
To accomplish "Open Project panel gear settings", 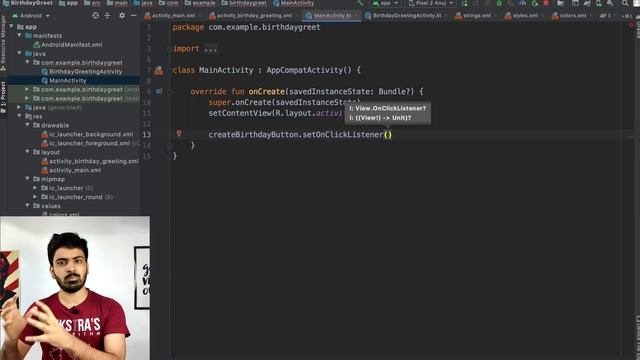I will (x=122, y=16).
